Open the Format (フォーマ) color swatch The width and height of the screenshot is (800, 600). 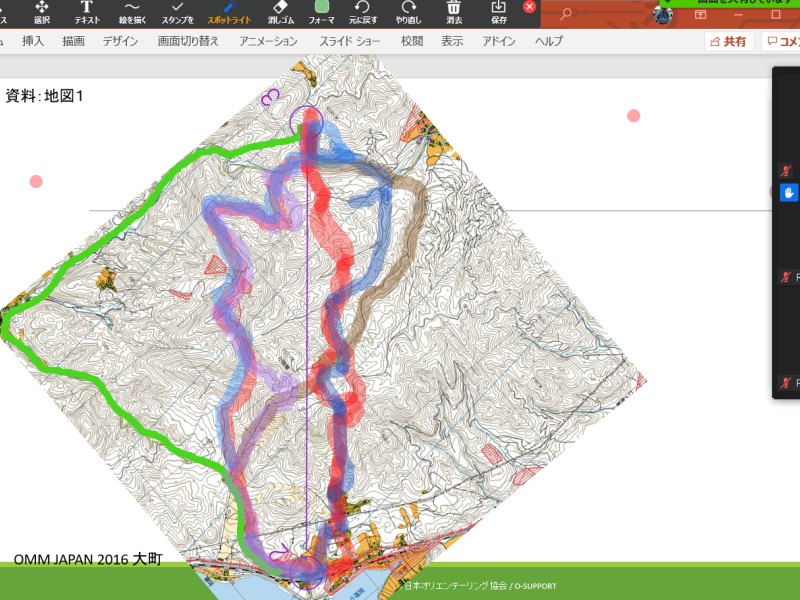click(321, 12)
